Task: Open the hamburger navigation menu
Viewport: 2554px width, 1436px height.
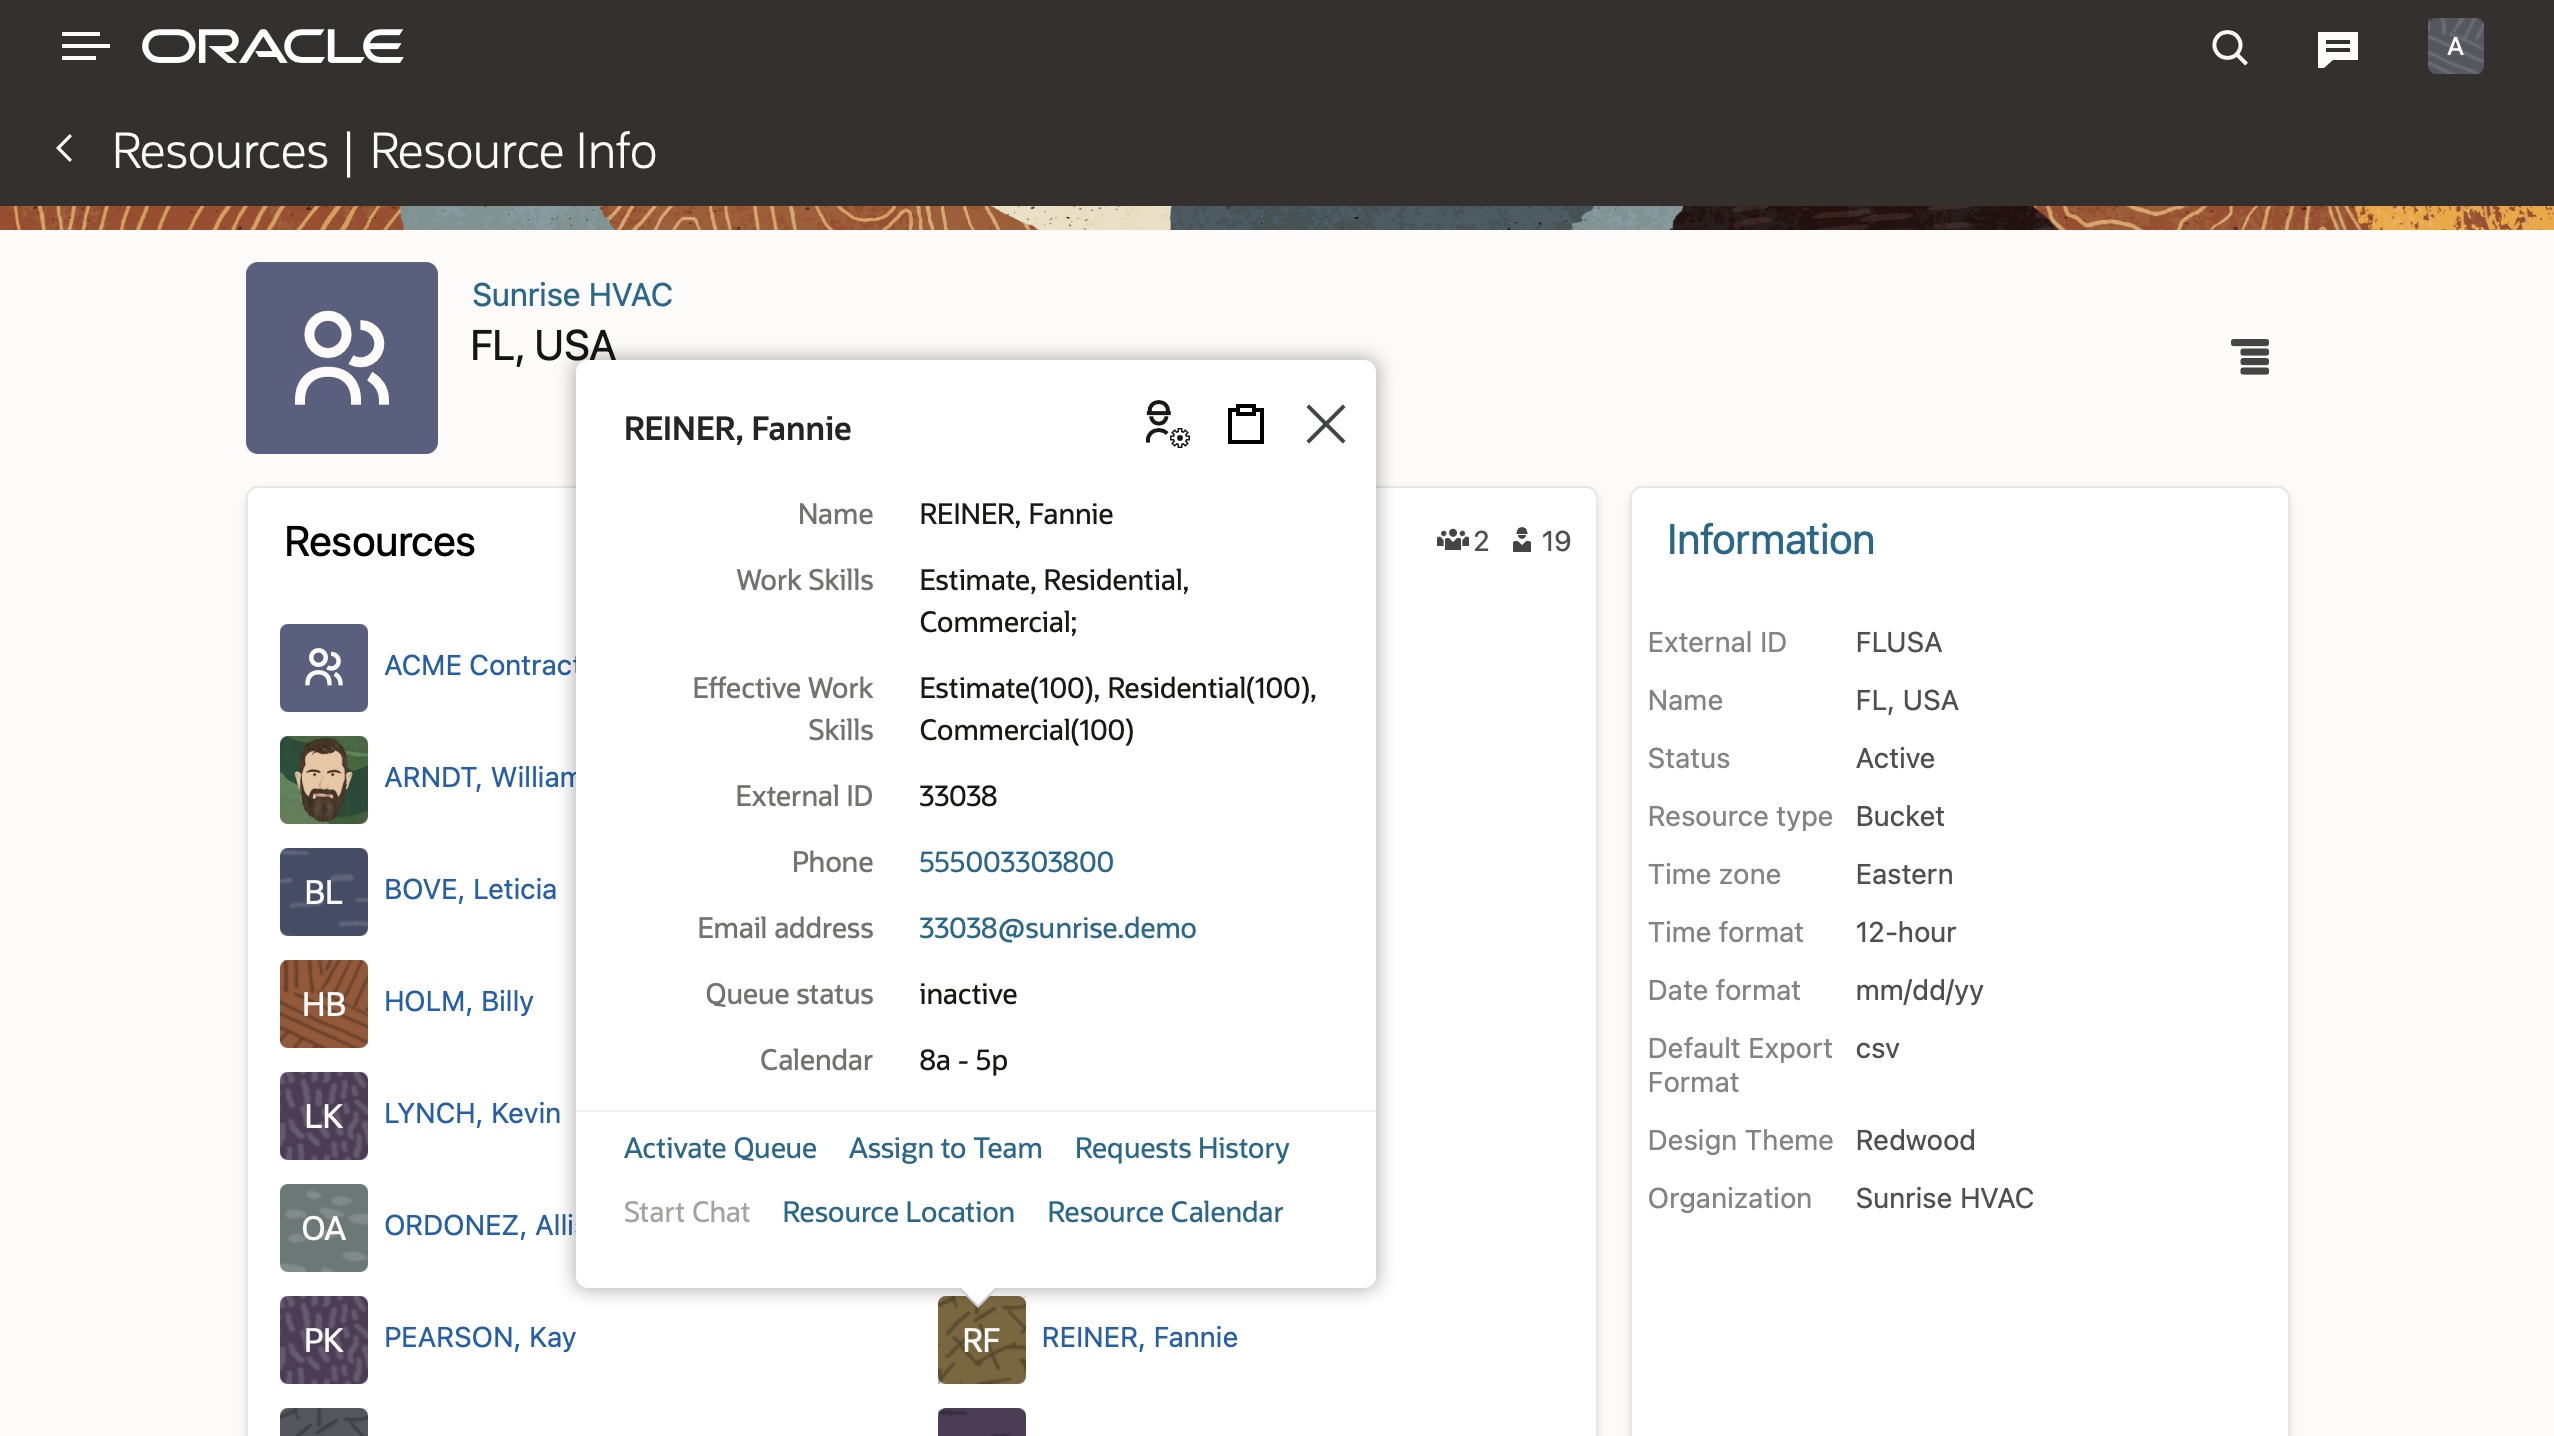Action: pos(85,46)
